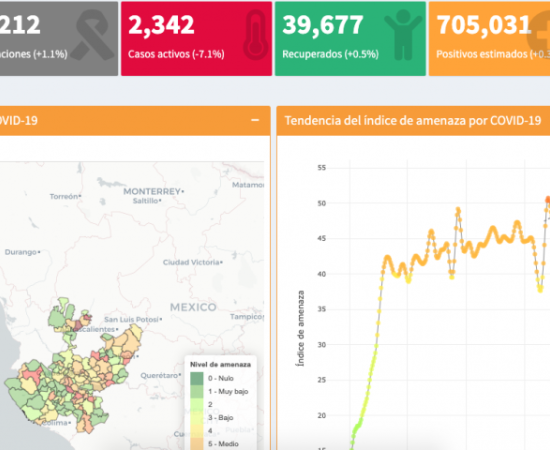Open the Positivos estimados card

click(489, 39)
